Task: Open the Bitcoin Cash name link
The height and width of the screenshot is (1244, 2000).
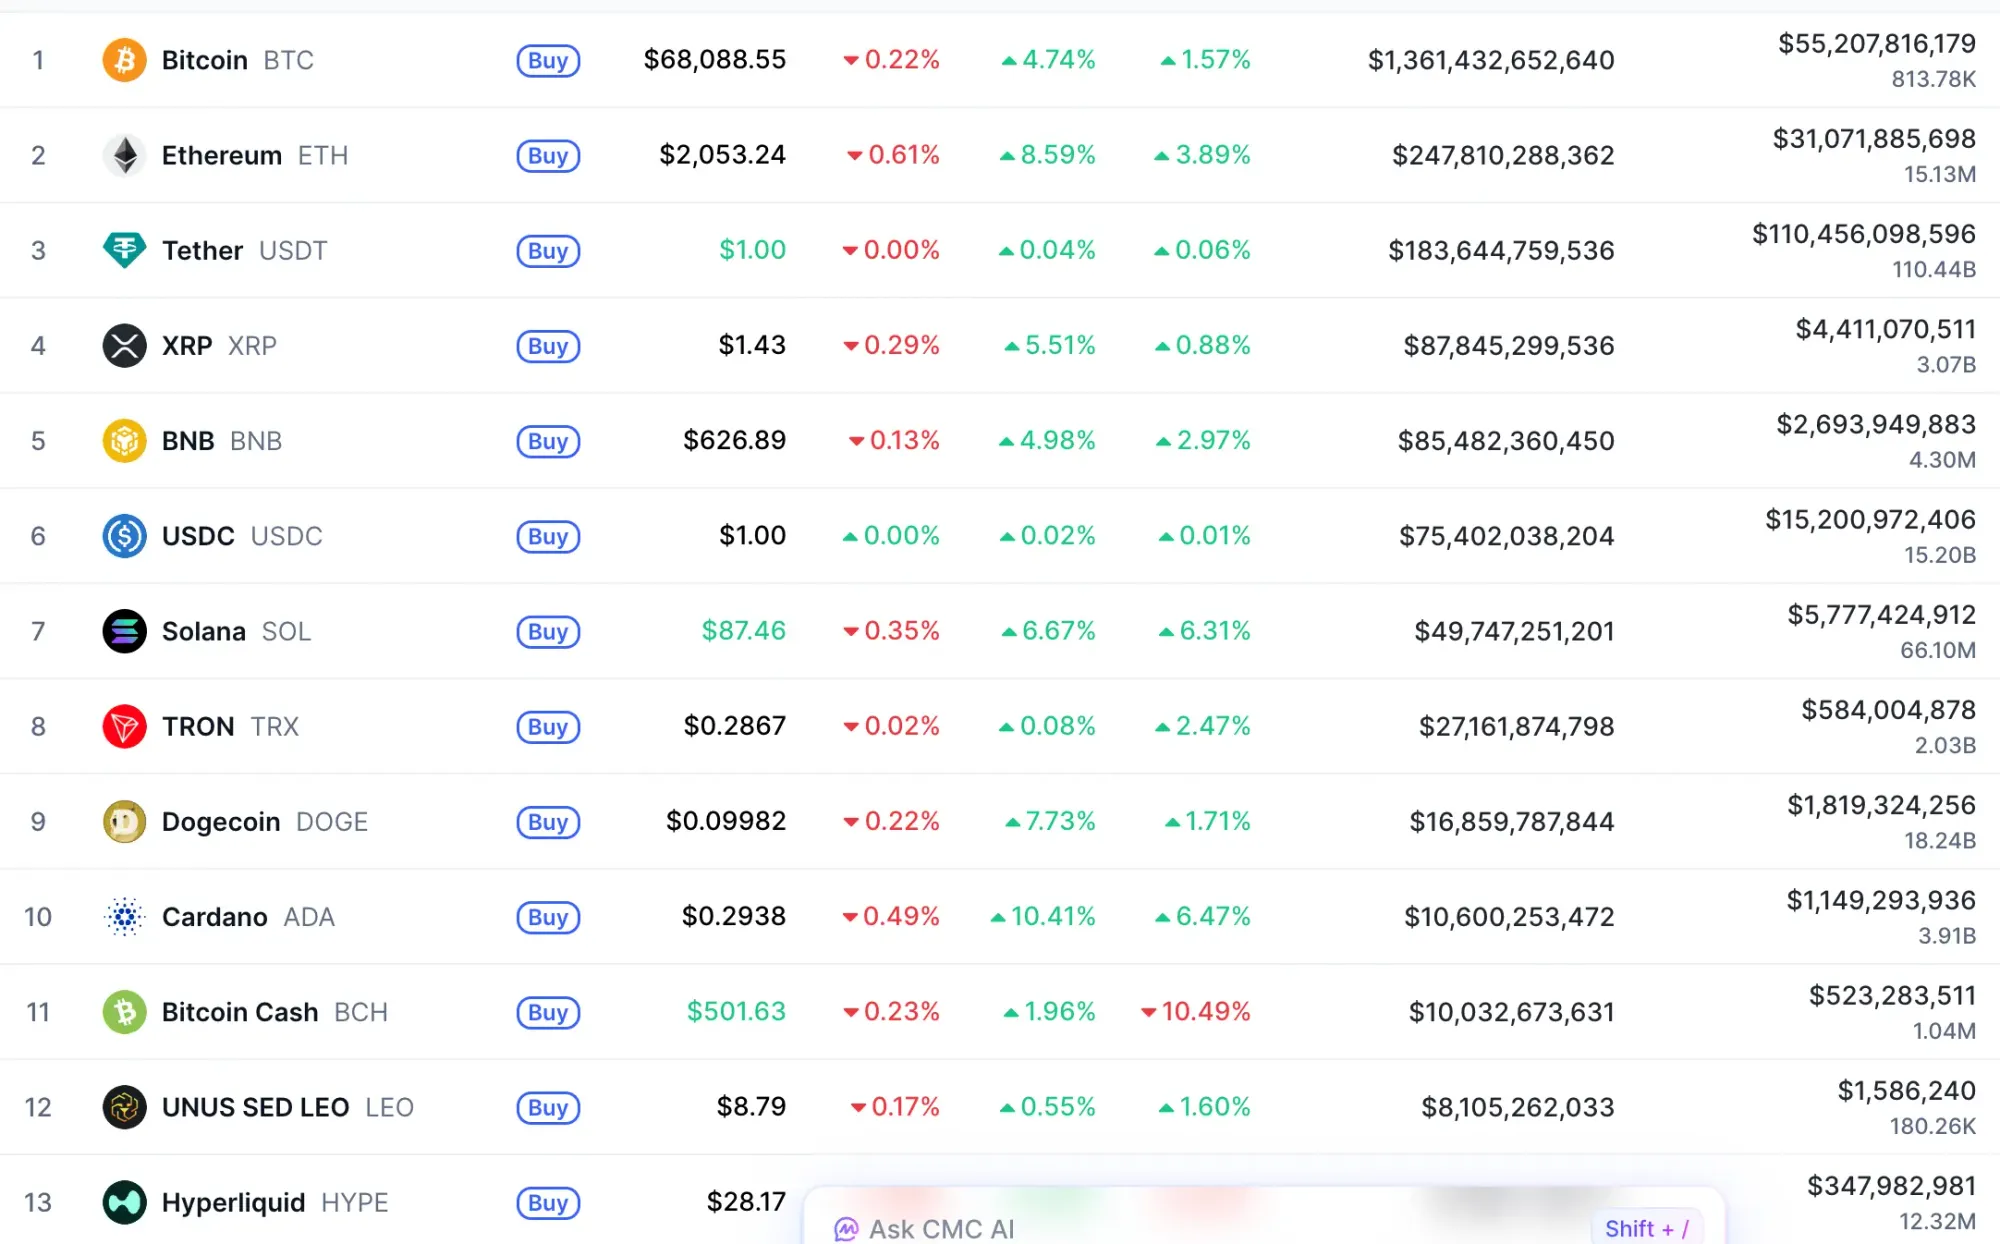Action: (240, 1012)
